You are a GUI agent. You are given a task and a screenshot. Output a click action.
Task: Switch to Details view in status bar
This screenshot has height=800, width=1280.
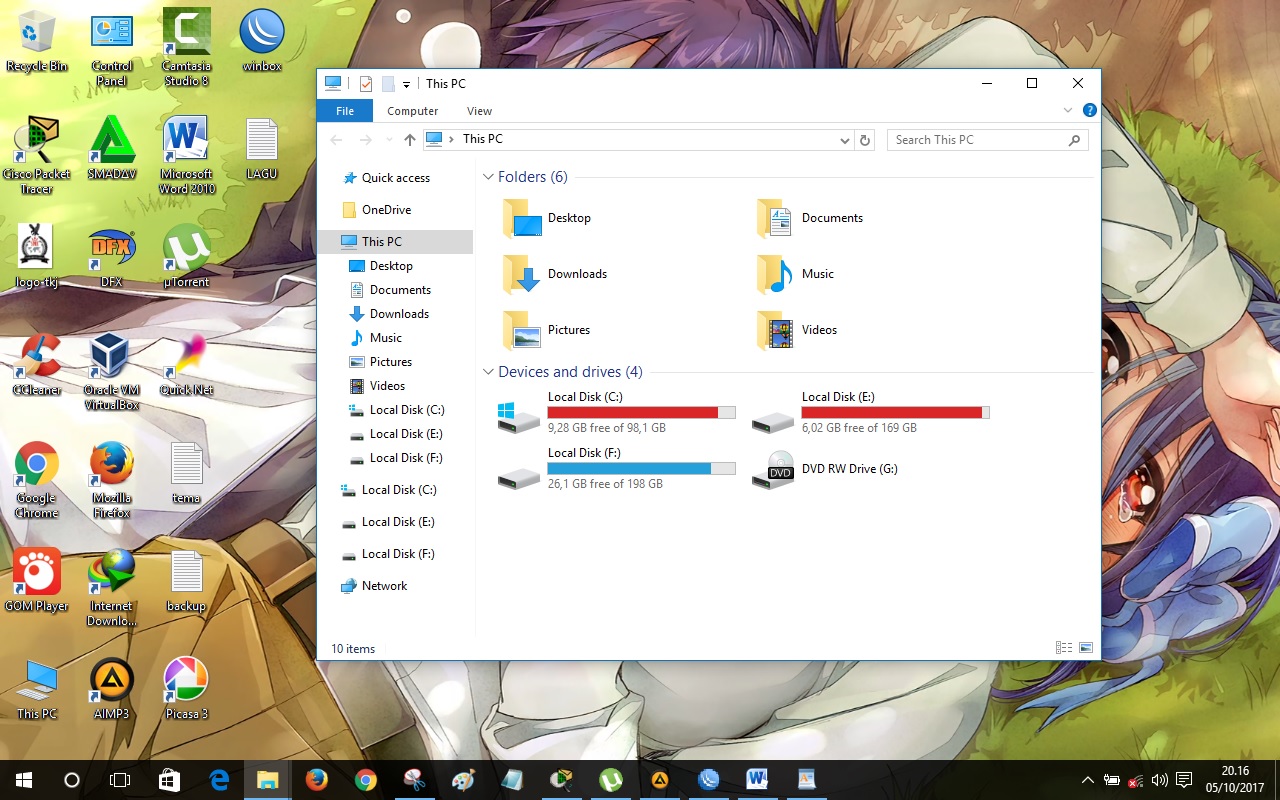tap(1063, 647)
